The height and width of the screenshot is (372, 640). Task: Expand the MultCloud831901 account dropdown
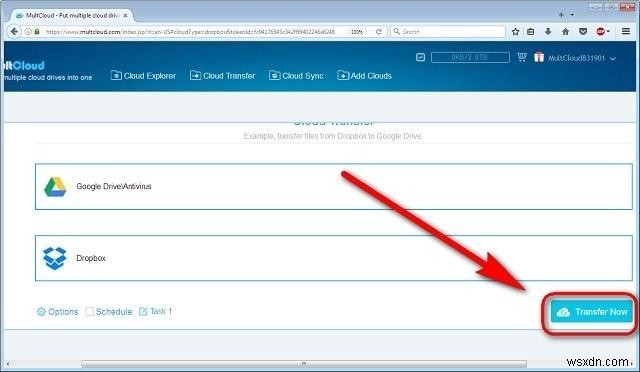pos(582,58)
